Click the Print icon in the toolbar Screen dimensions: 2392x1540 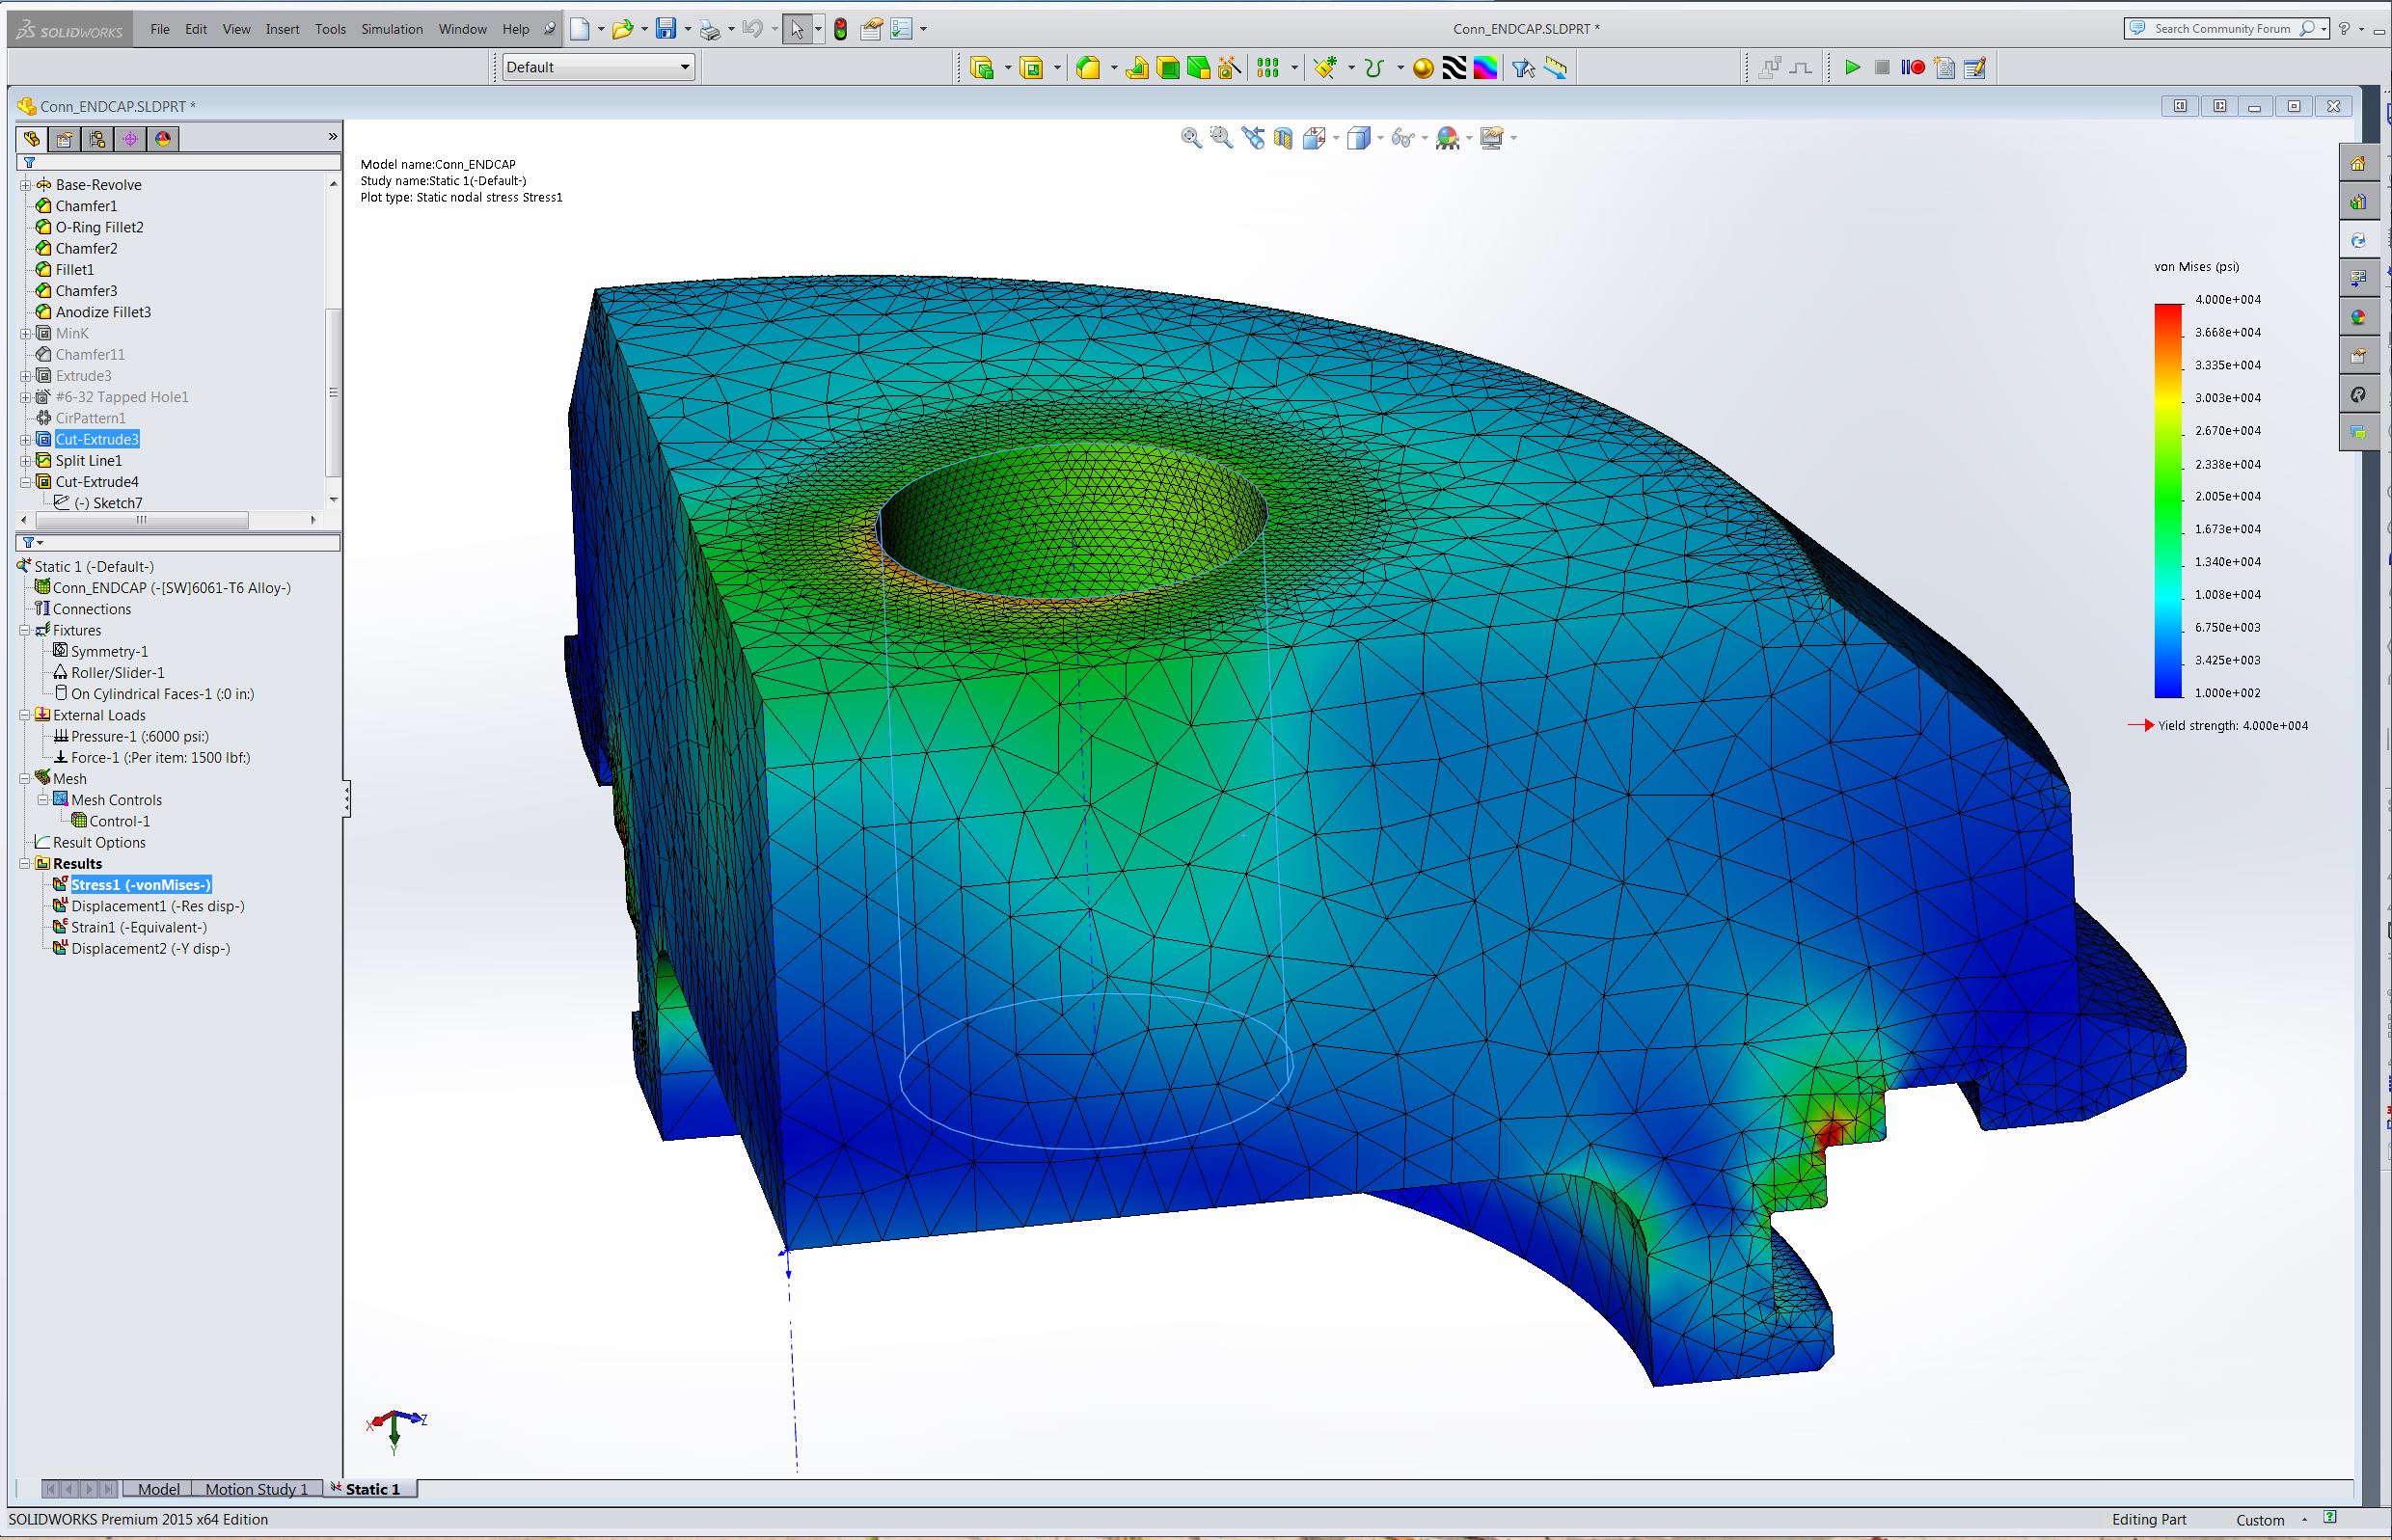click(709, 29)
